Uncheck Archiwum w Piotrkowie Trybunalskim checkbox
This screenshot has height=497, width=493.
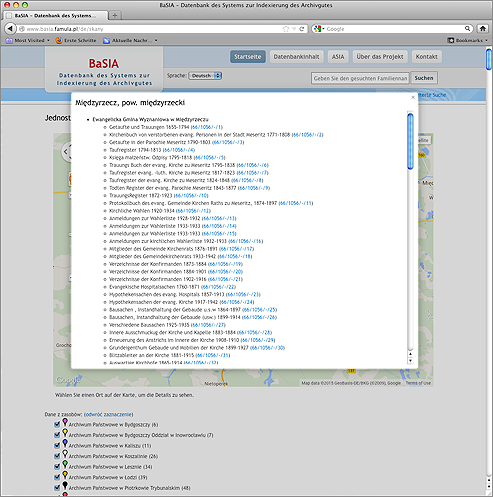tap(57, 488)
